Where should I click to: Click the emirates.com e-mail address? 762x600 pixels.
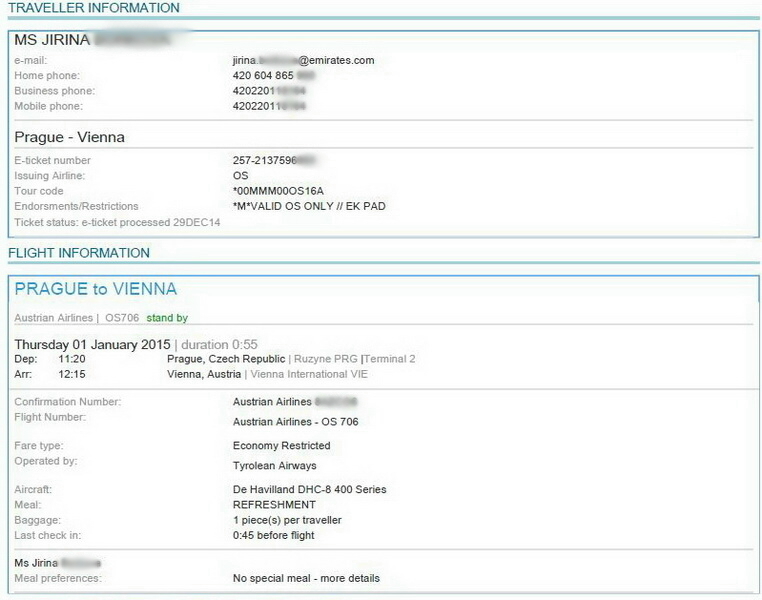coord(303,60)
